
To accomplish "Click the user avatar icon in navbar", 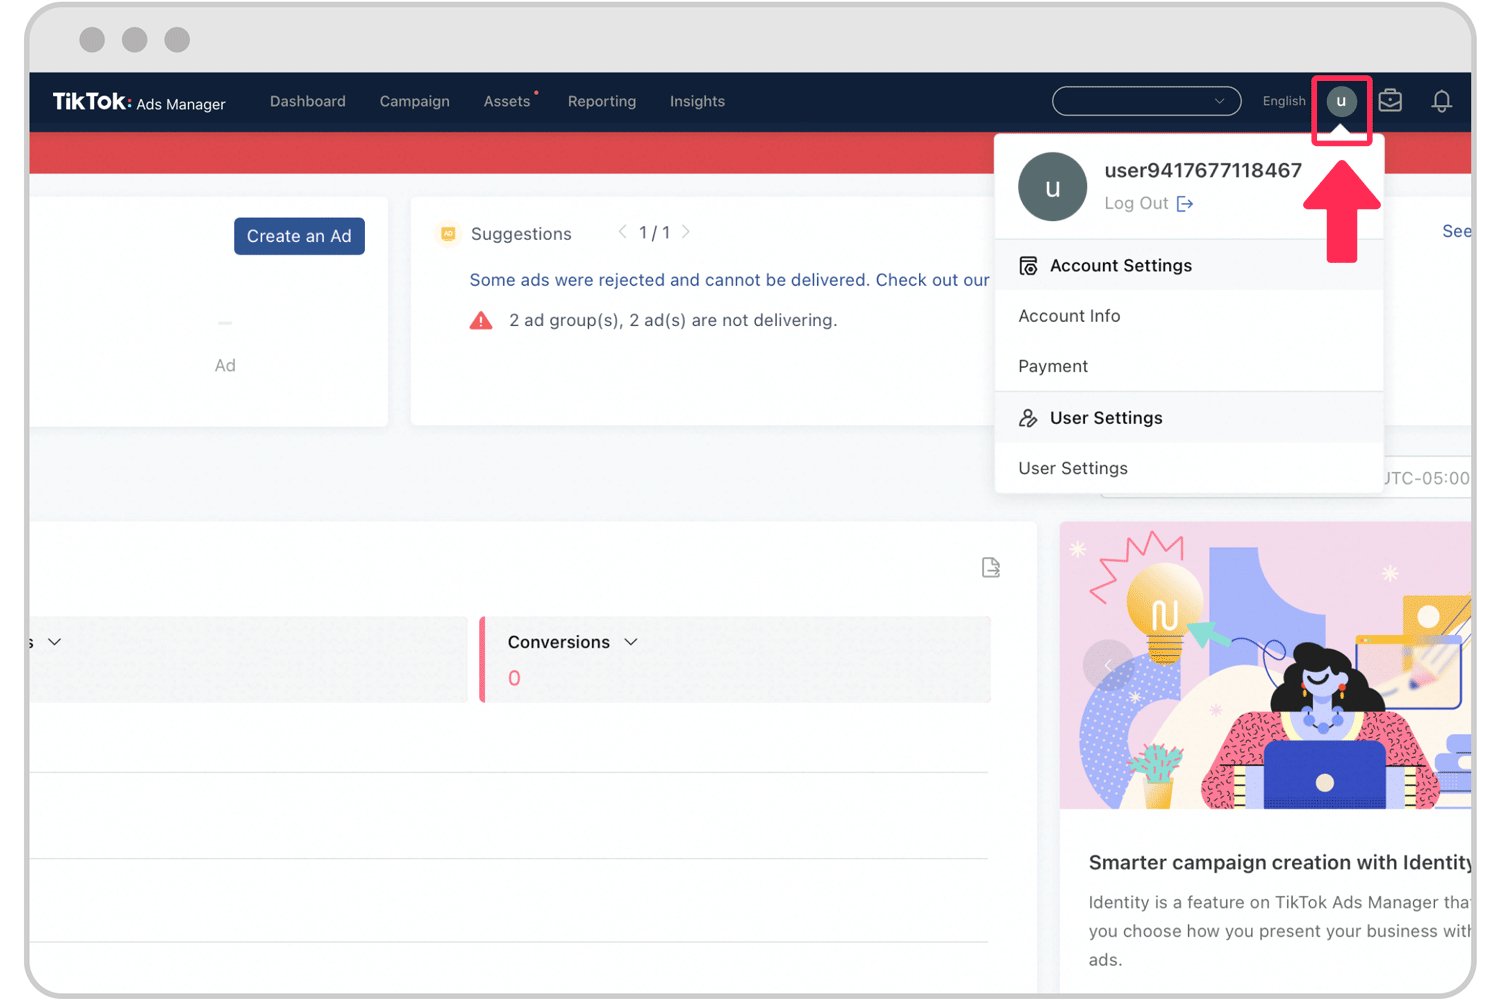I will [1341, 101].
